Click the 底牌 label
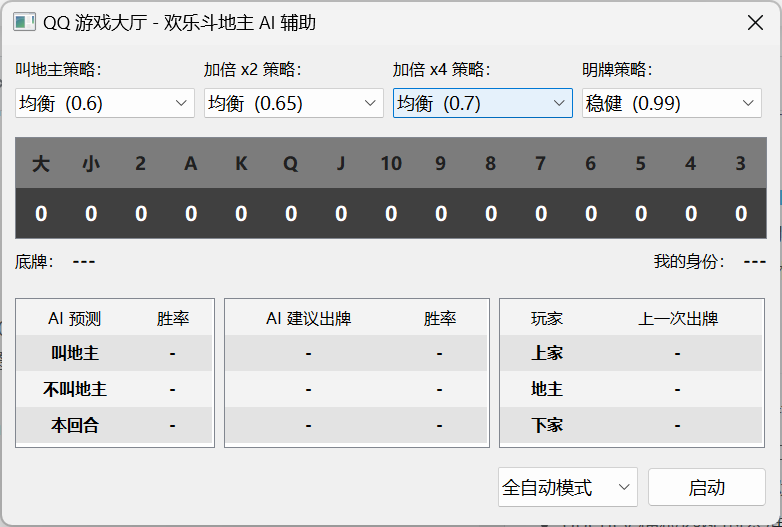 [x=34, y=261]
